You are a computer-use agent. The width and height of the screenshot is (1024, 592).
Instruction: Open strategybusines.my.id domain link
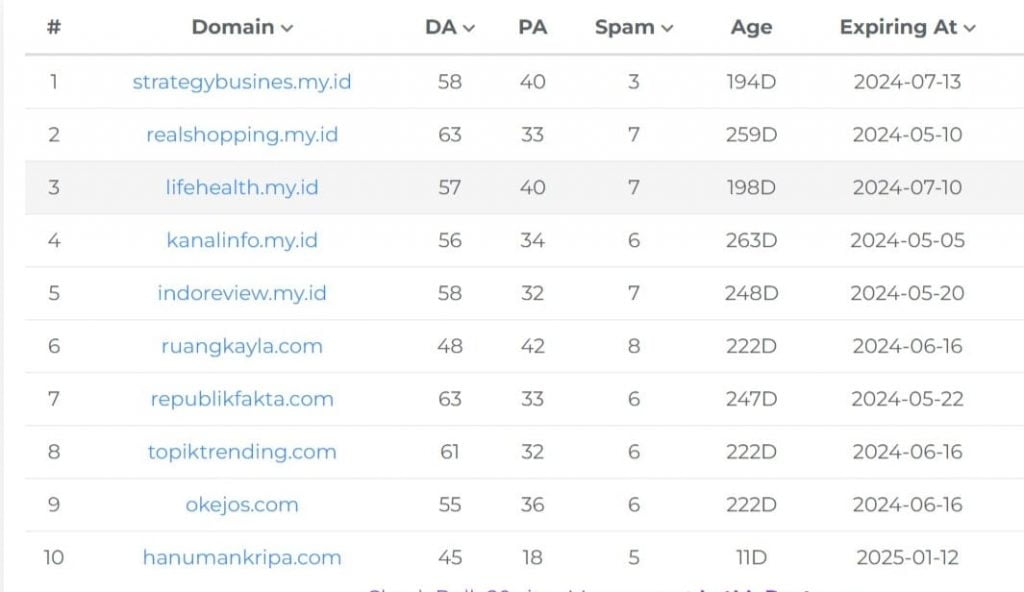pyautogui.click(x=242, y=82)
